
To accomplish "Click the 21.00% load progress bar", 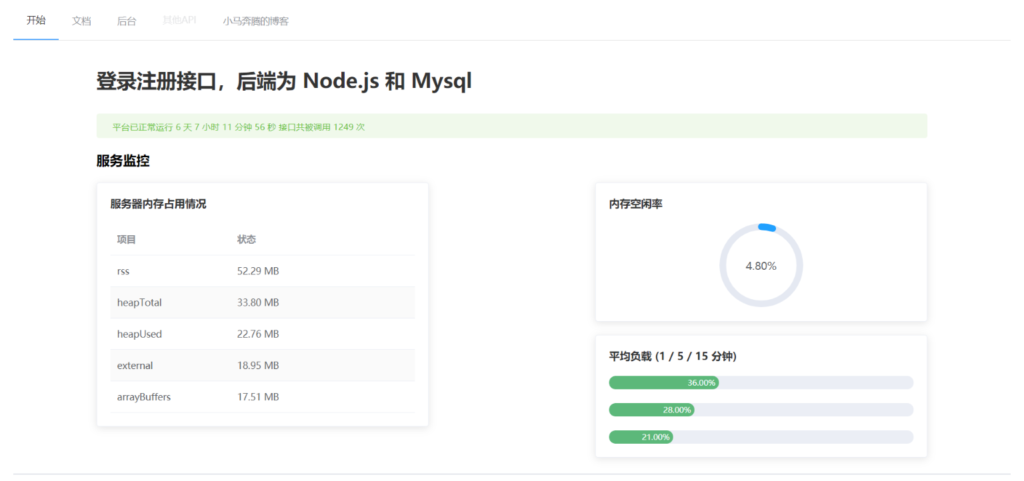I will point(761,437).
